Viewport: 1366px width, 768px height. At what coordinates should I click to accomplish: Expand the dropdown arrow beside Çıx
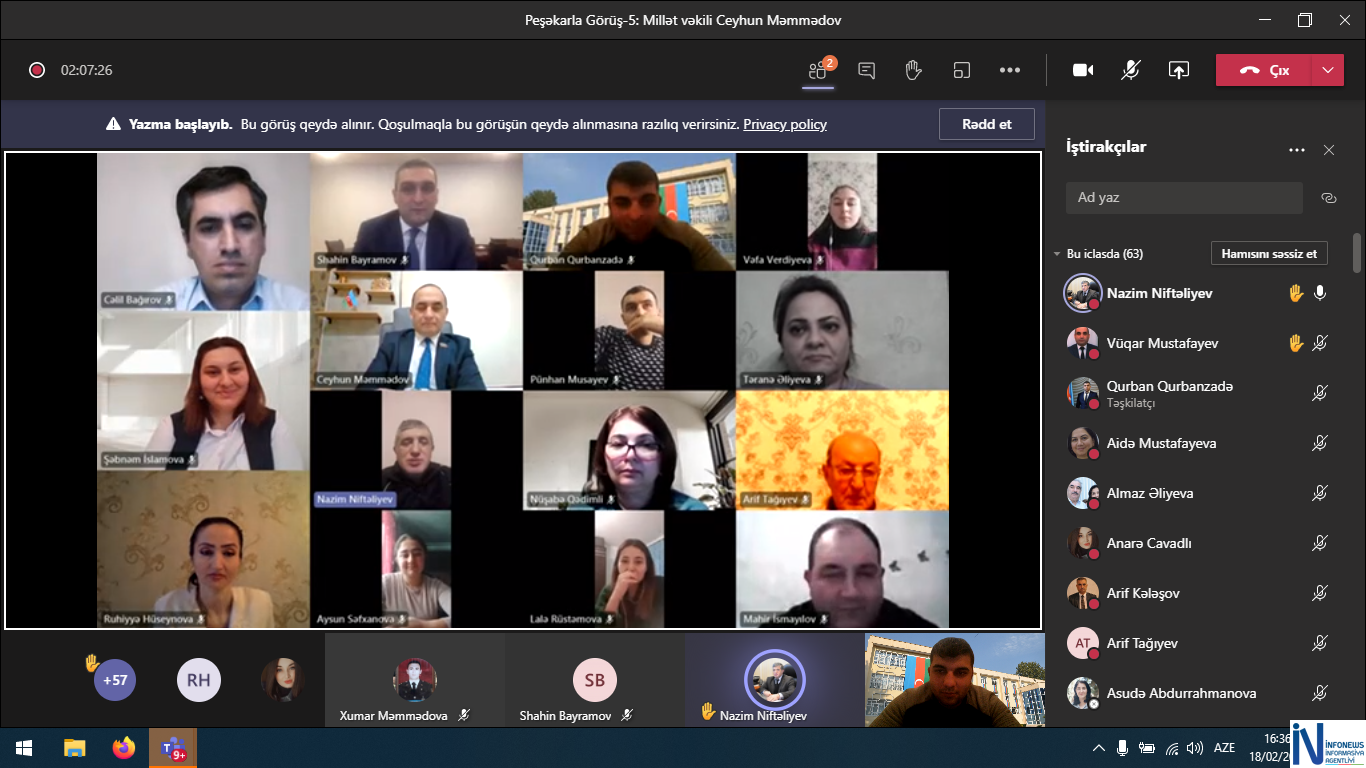(1327, 70)
